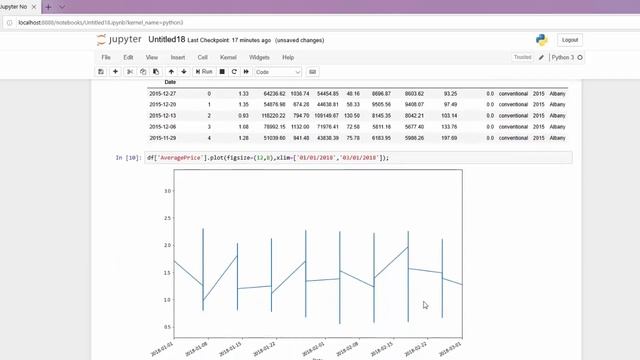Click the Date index header

click(170, 82)
